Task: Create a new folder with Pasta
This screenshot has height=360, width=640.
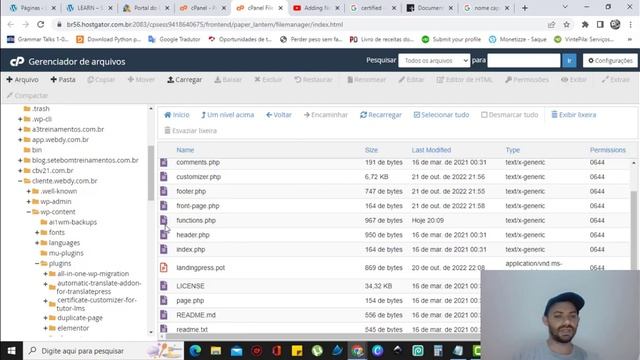Action: click(x=63, y=80)
